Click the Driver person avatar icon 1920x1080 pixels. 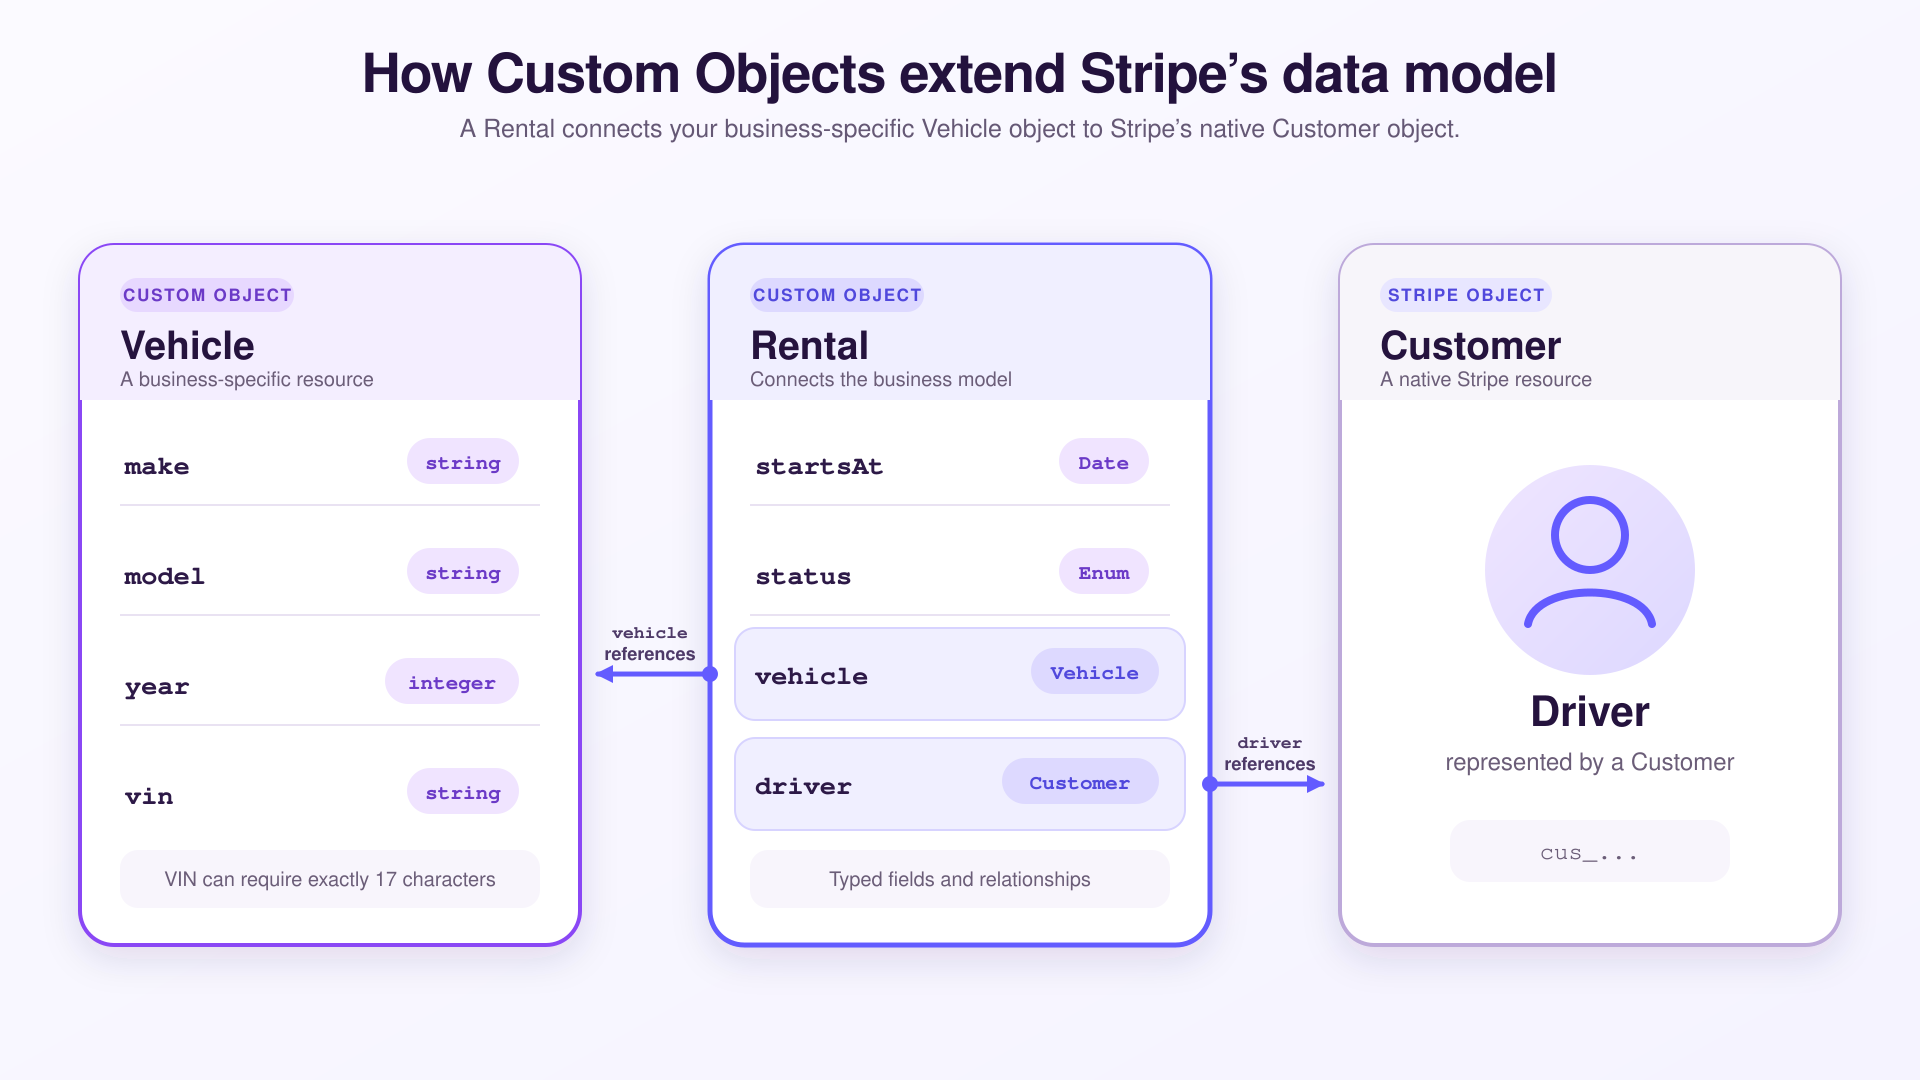tap(1589, 569)
